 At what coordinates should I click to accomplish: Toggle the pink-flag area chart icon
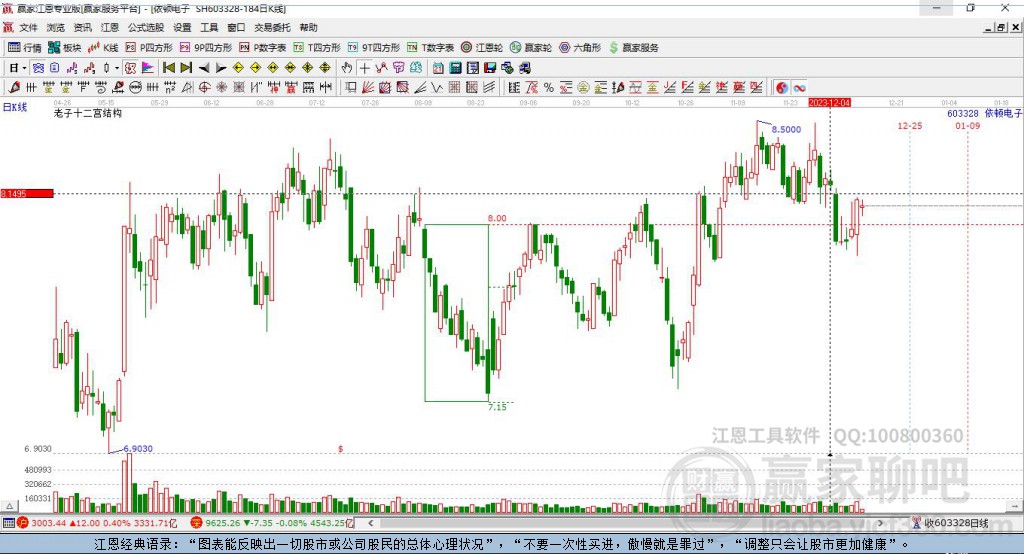pyautogui.click(x=148, y=68)
